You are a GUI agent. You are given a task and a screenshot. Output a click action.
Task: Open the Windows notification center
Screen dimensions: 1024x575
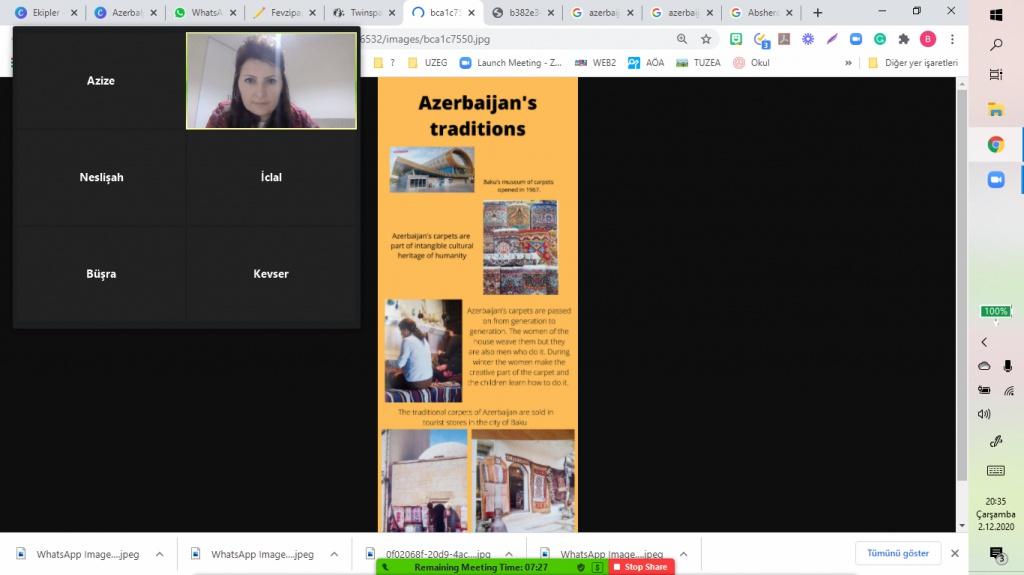[x=996, y=553]
